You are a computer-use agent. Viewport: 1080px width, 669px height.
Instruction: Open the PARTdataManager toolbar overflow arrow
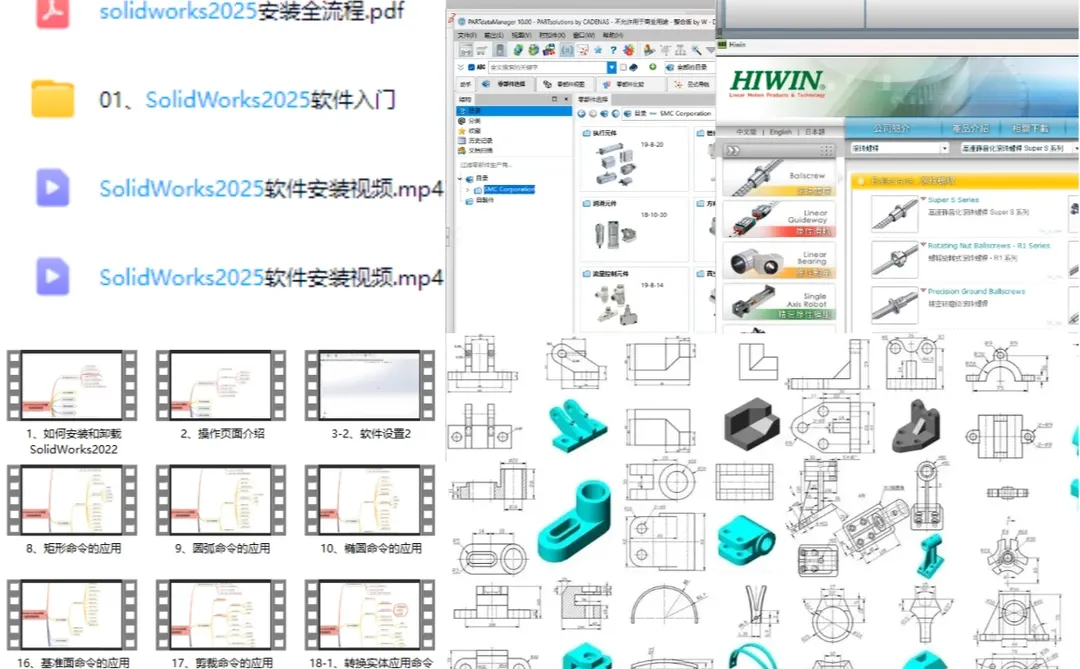pyautogui.click(x=710, y=50)
